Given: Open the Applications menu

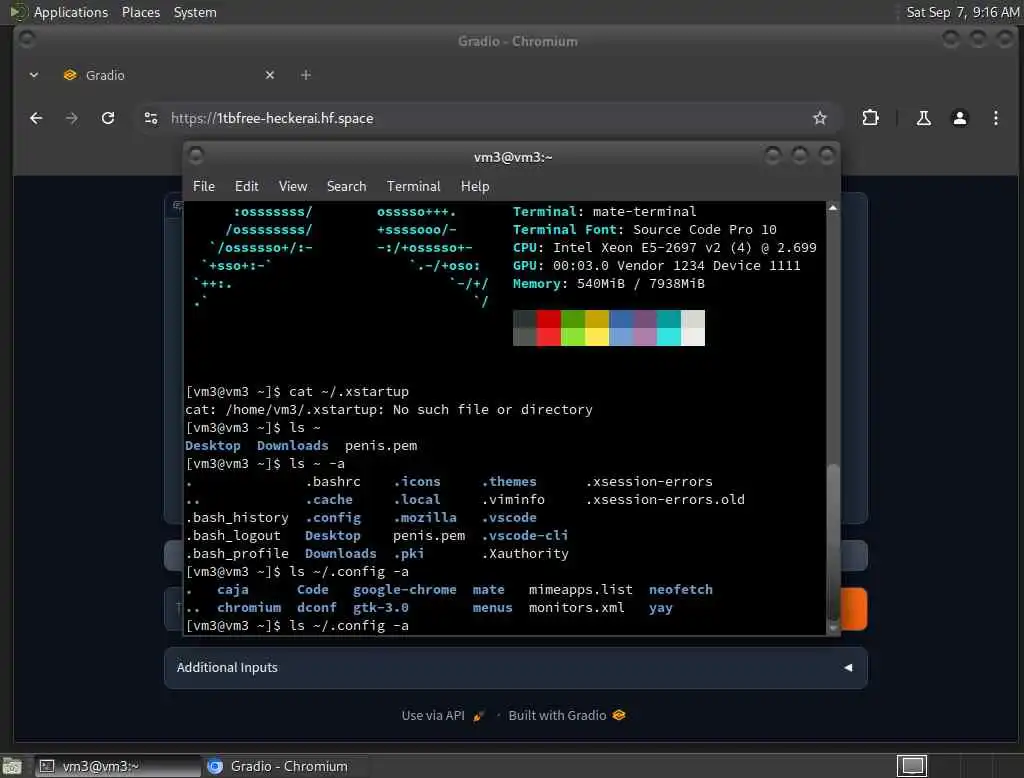Looking at the screenshot, I should (71, 12).
